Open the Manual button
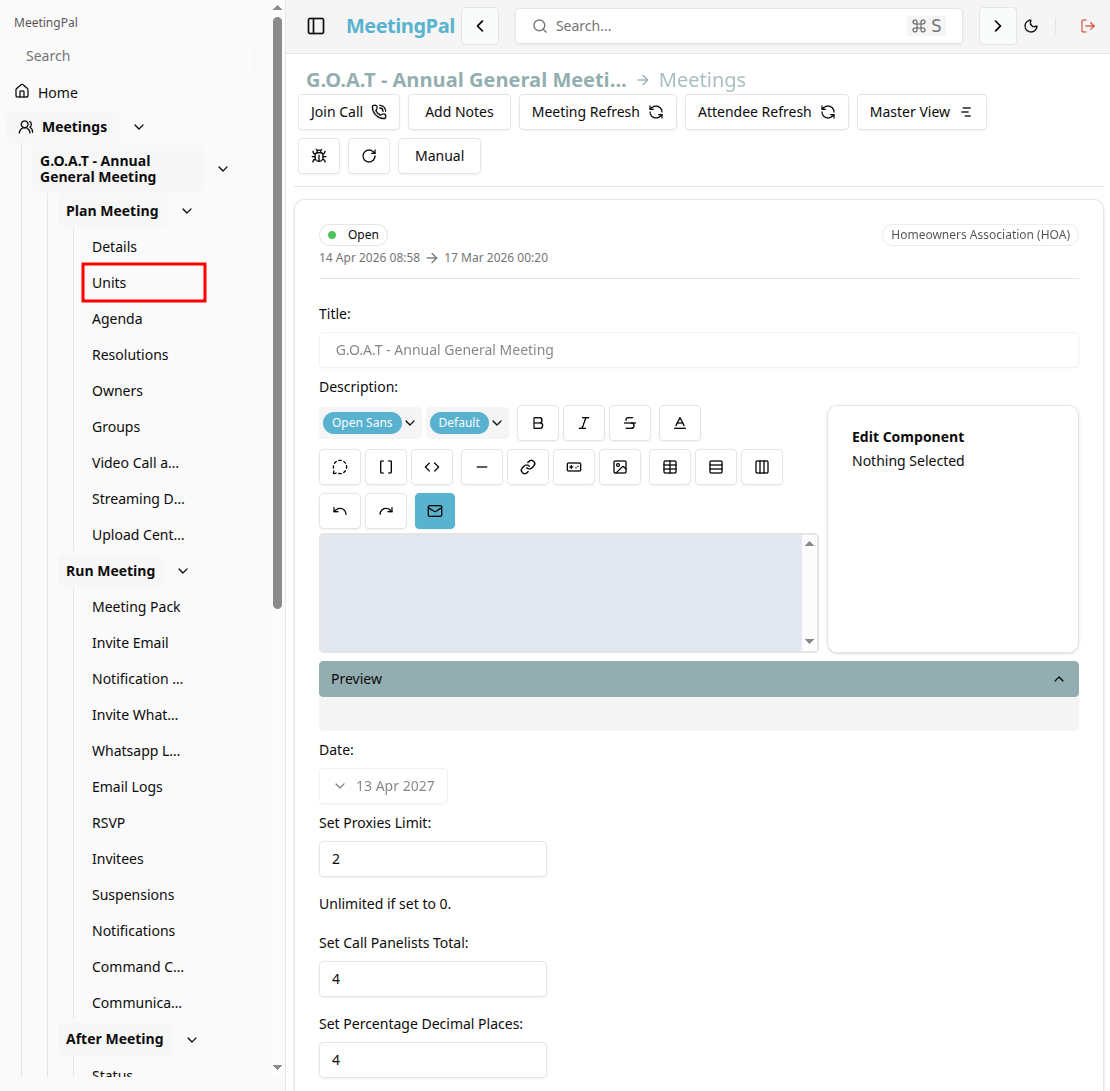1110x1091 pixels. [x=440, y=156]
